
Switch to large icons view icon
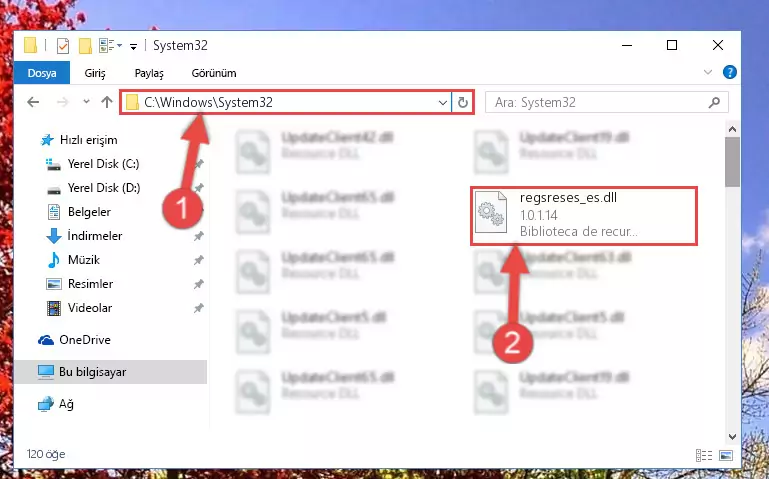point(726,455)
